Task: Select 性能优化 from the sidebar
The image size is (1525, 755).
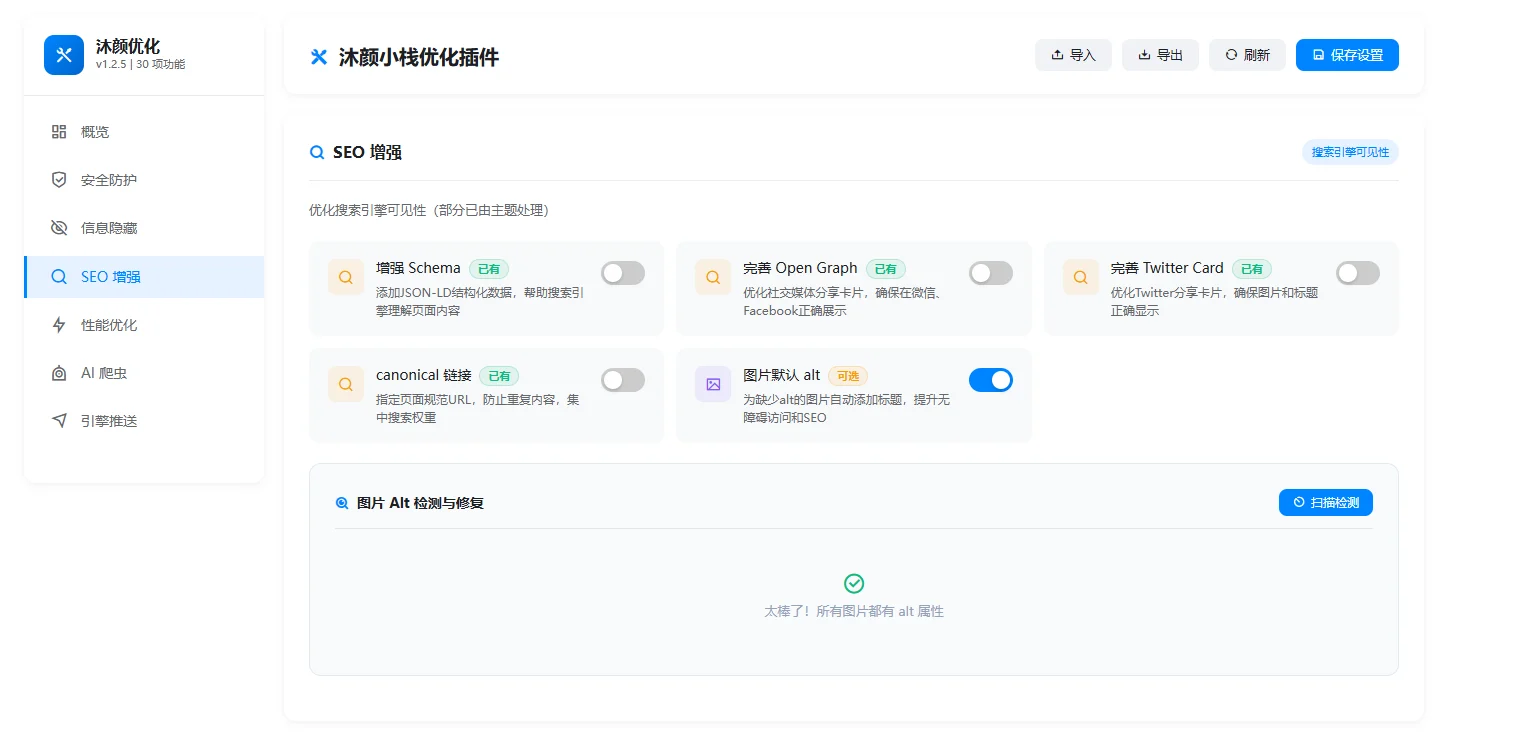Action: 108,325
